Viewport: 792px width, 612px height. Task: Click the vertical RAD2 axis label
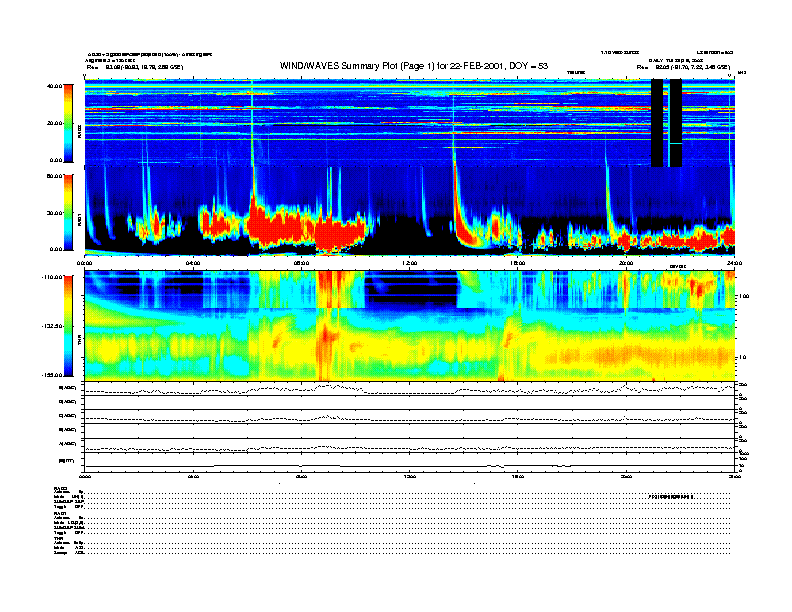click(x=79, y=132)
